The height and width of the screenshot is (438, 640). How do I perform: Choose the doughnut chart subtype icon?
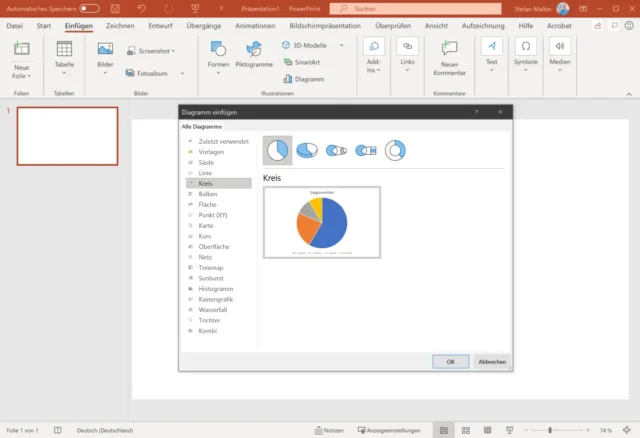[x=395, y=150]
